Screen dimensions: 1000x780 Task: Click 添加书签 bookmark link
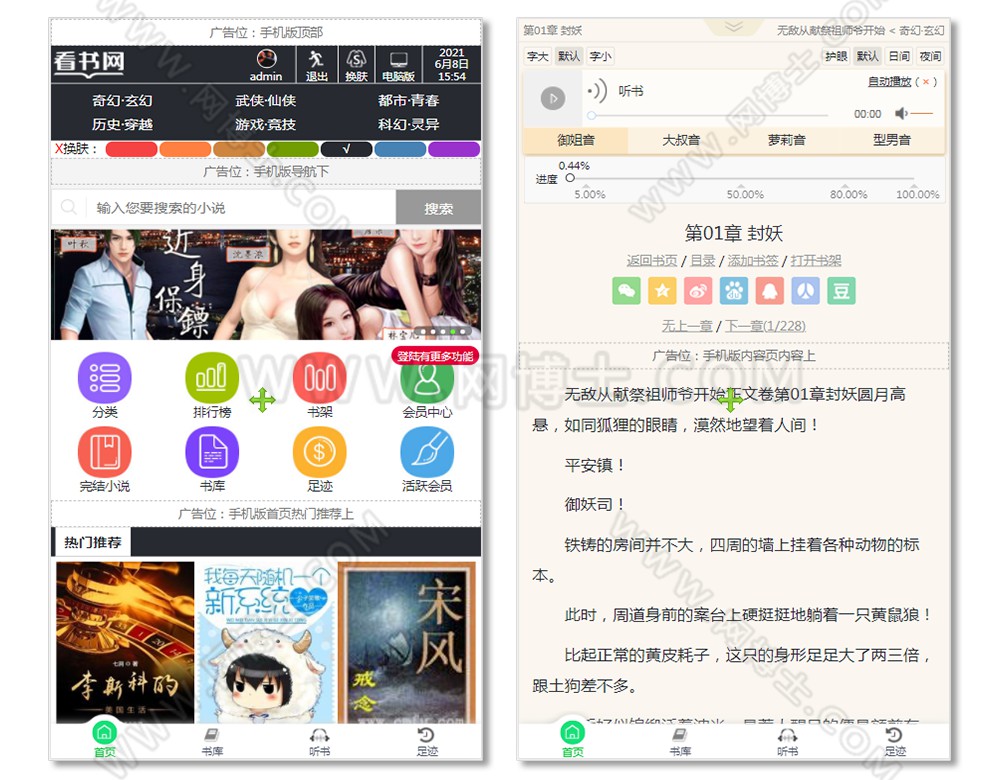tap(753, 260)
